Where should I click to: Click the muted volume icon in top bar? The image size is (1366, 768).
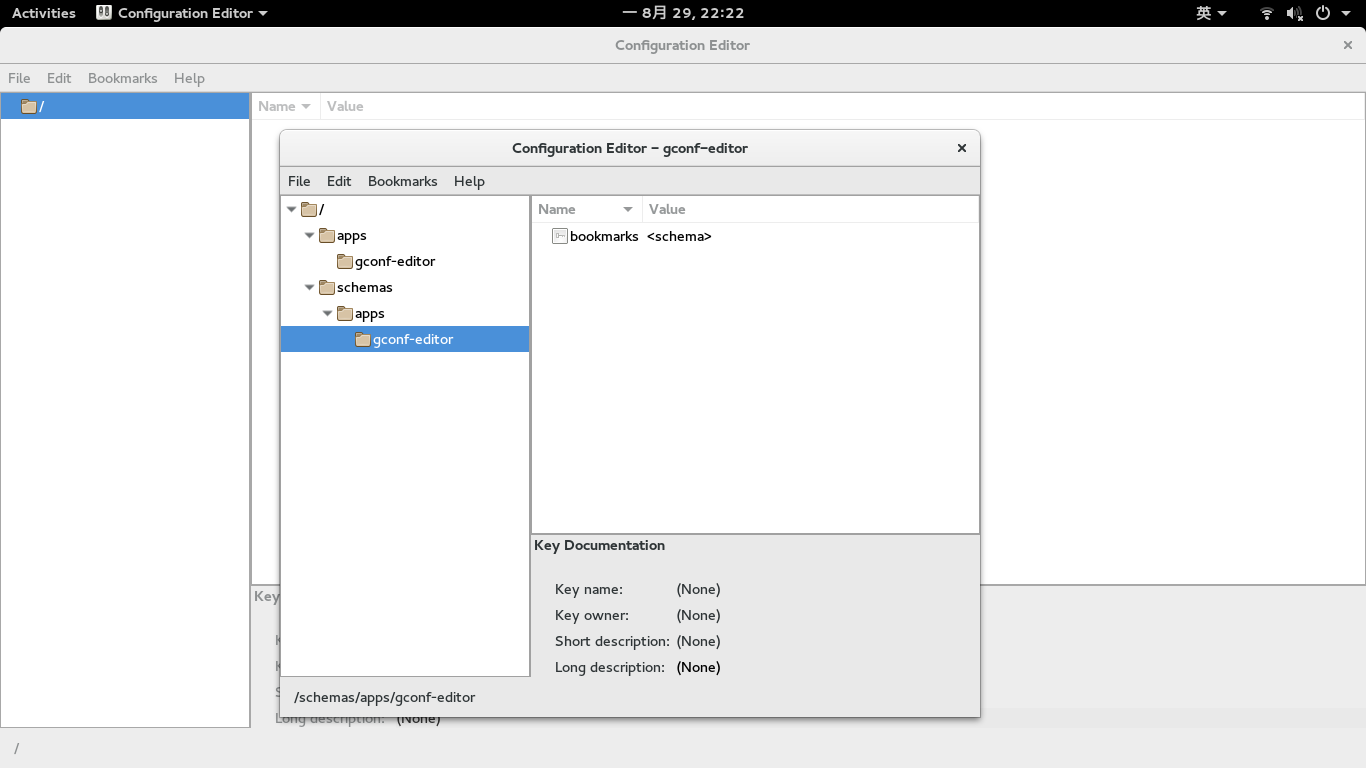click(1295, 13)
